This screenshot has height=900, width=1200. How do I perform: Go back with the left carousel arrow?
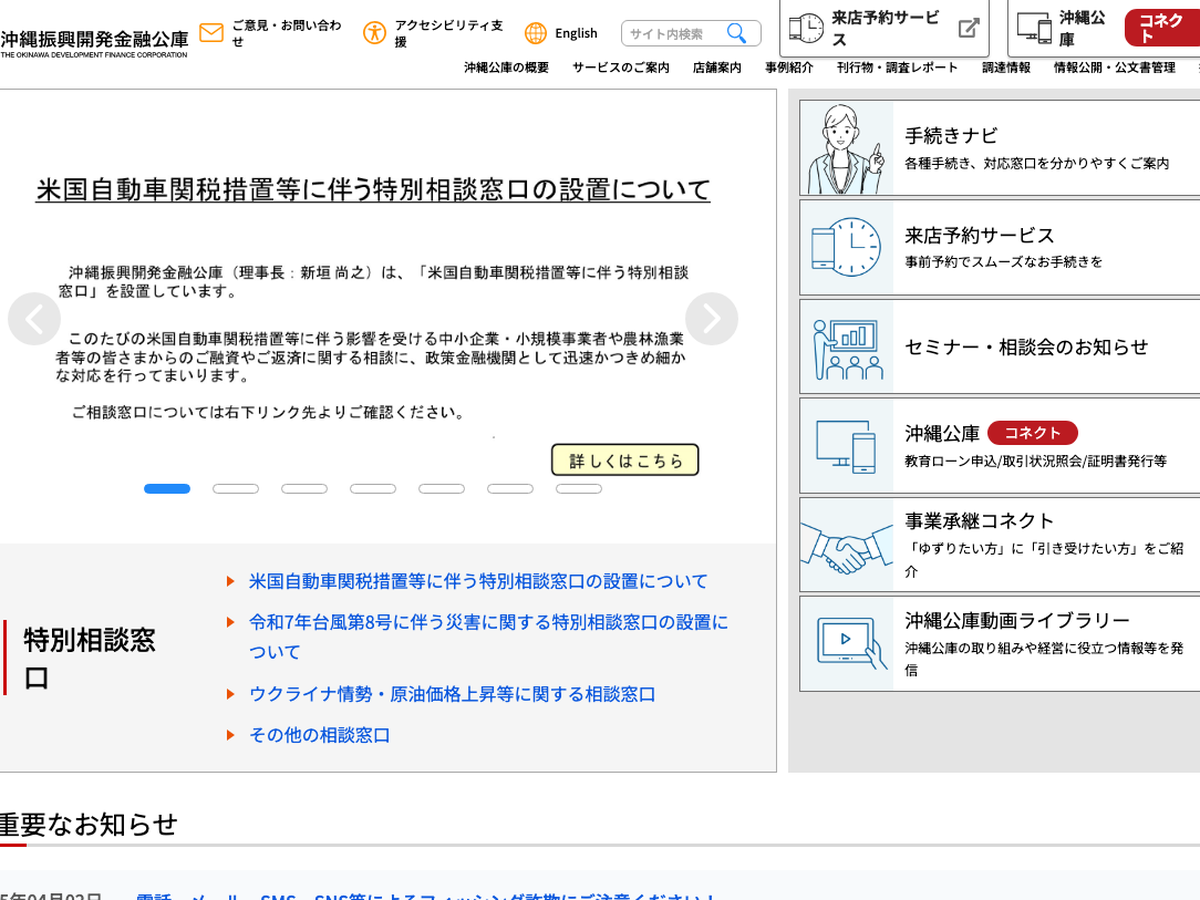(34, 319)
